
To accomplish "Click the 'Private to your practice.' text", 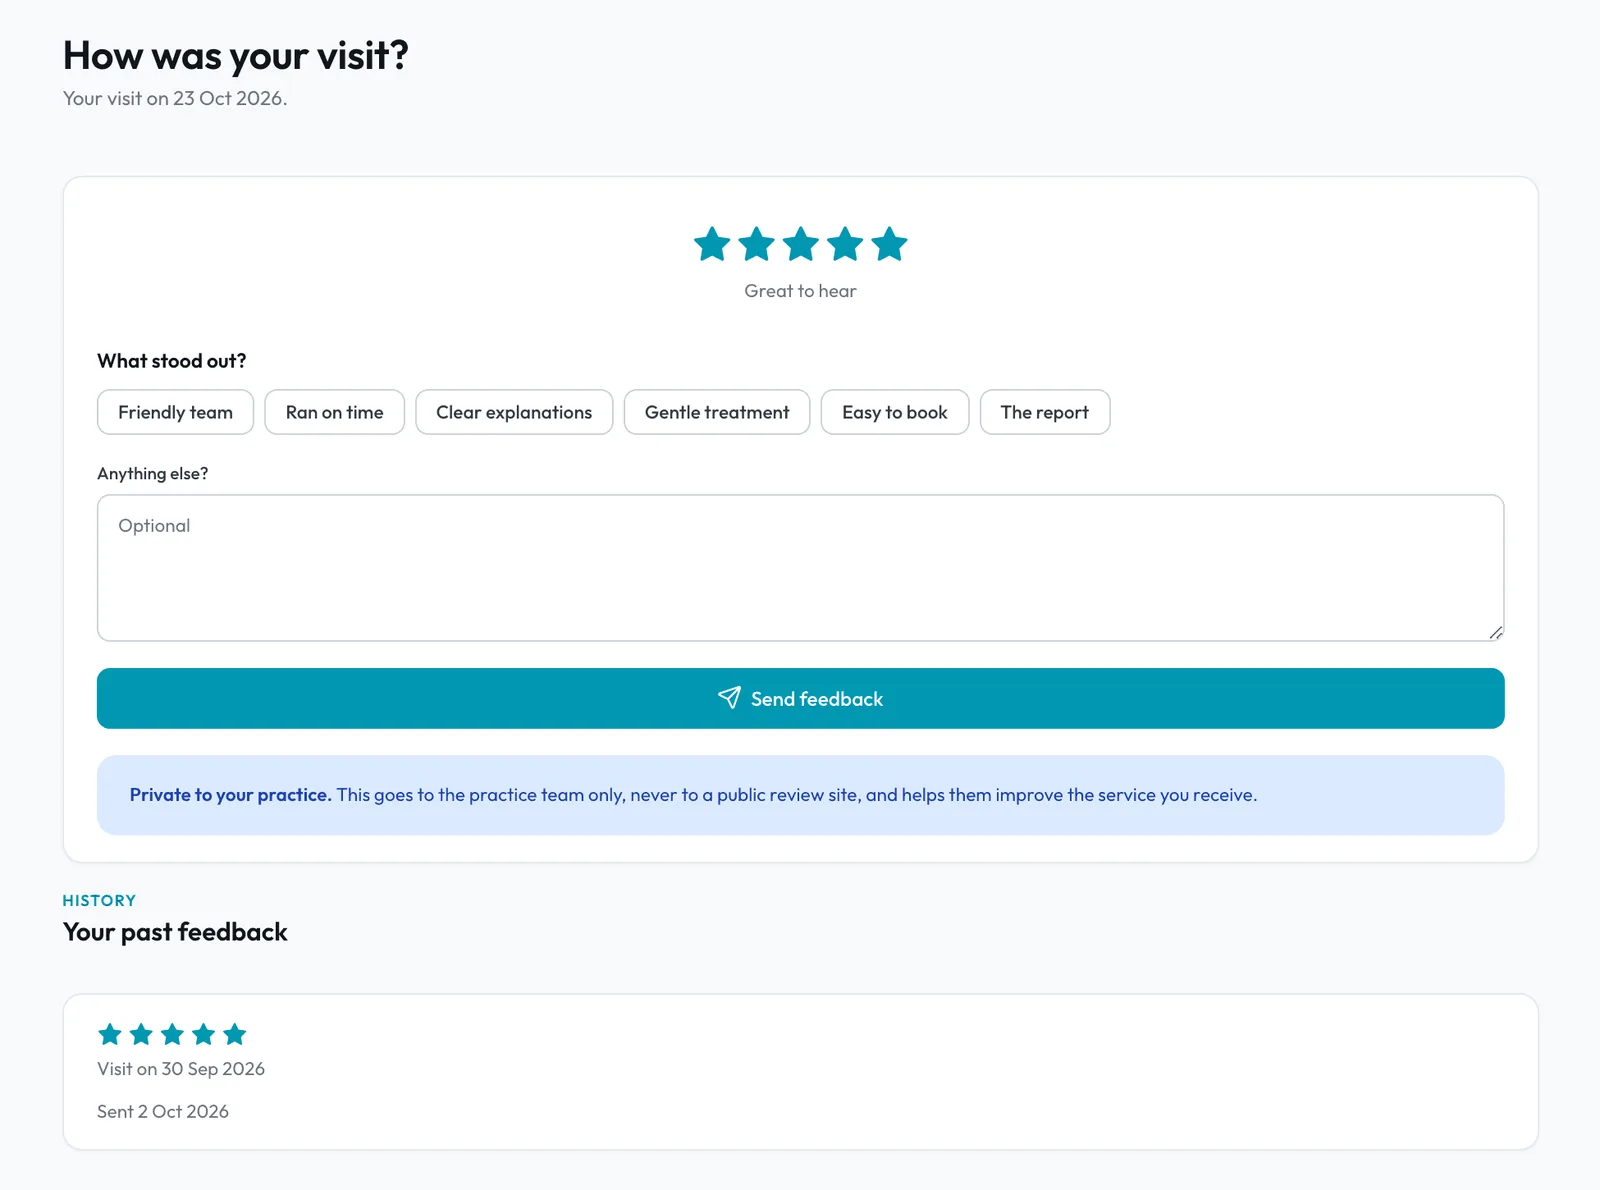I will click(230, 795).
